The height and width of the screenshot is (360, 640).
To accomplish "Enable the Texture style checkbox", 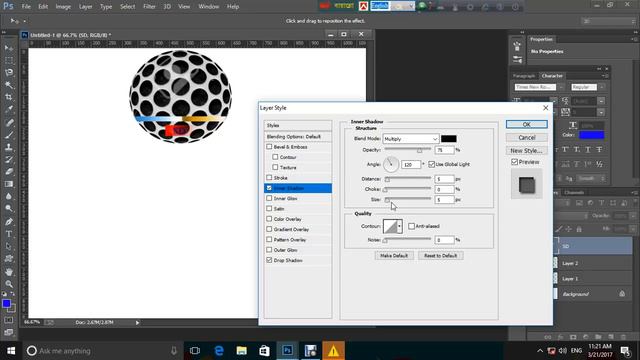I will point(275,167).
